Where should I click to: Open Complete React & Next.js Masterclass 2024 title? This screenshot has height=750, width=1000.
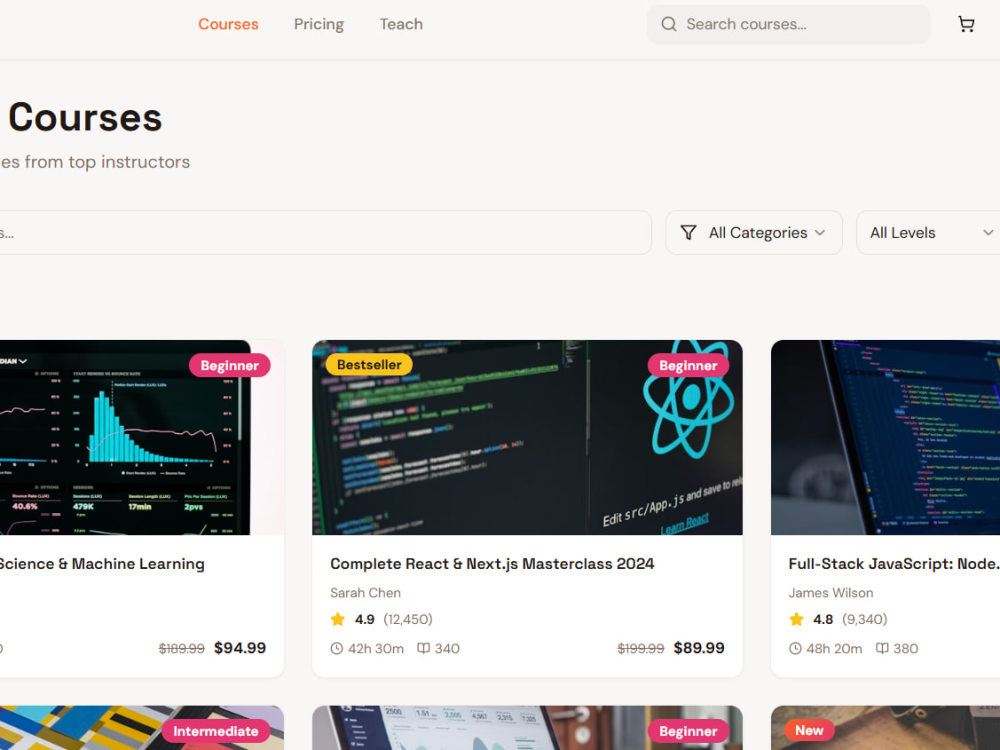click(492, 564)
